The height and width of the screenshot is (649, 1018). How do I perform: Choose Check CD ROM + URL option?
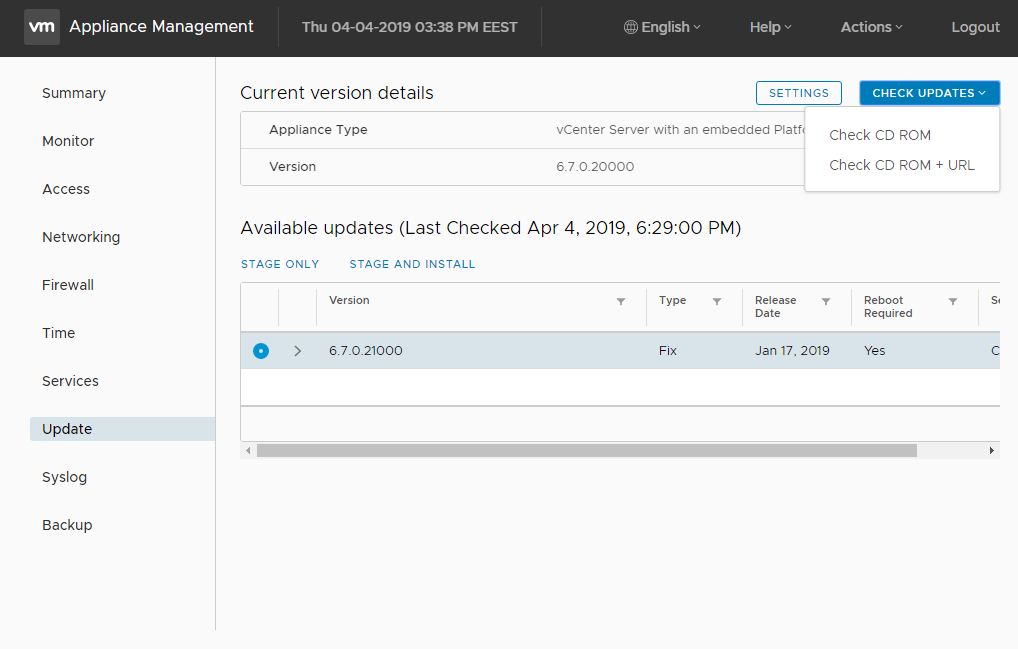click(902, 165)
